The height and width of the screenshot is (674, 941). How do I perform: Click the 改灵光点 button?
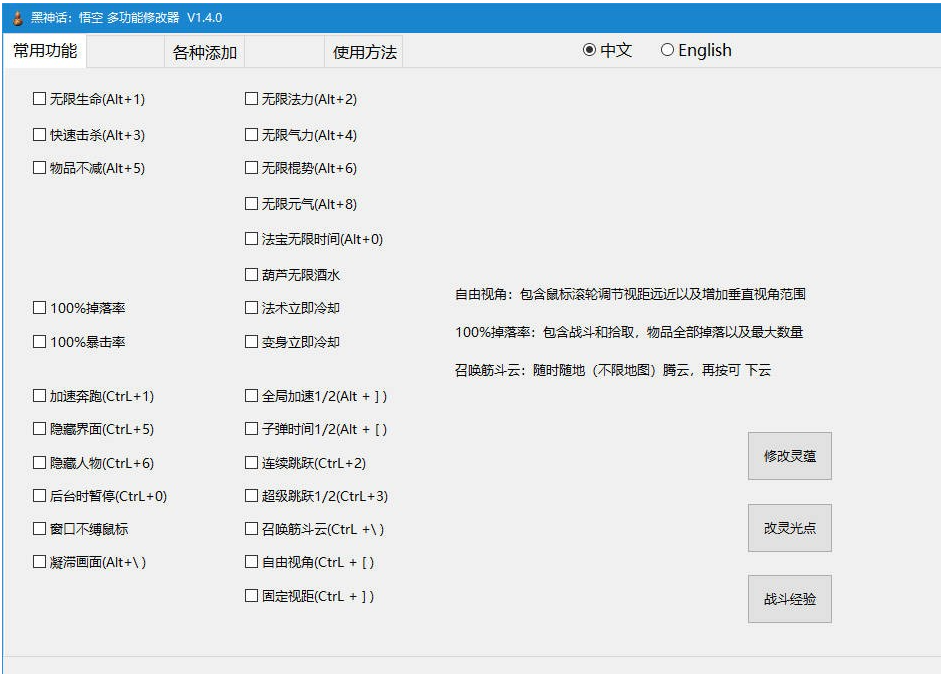point(789,528)
